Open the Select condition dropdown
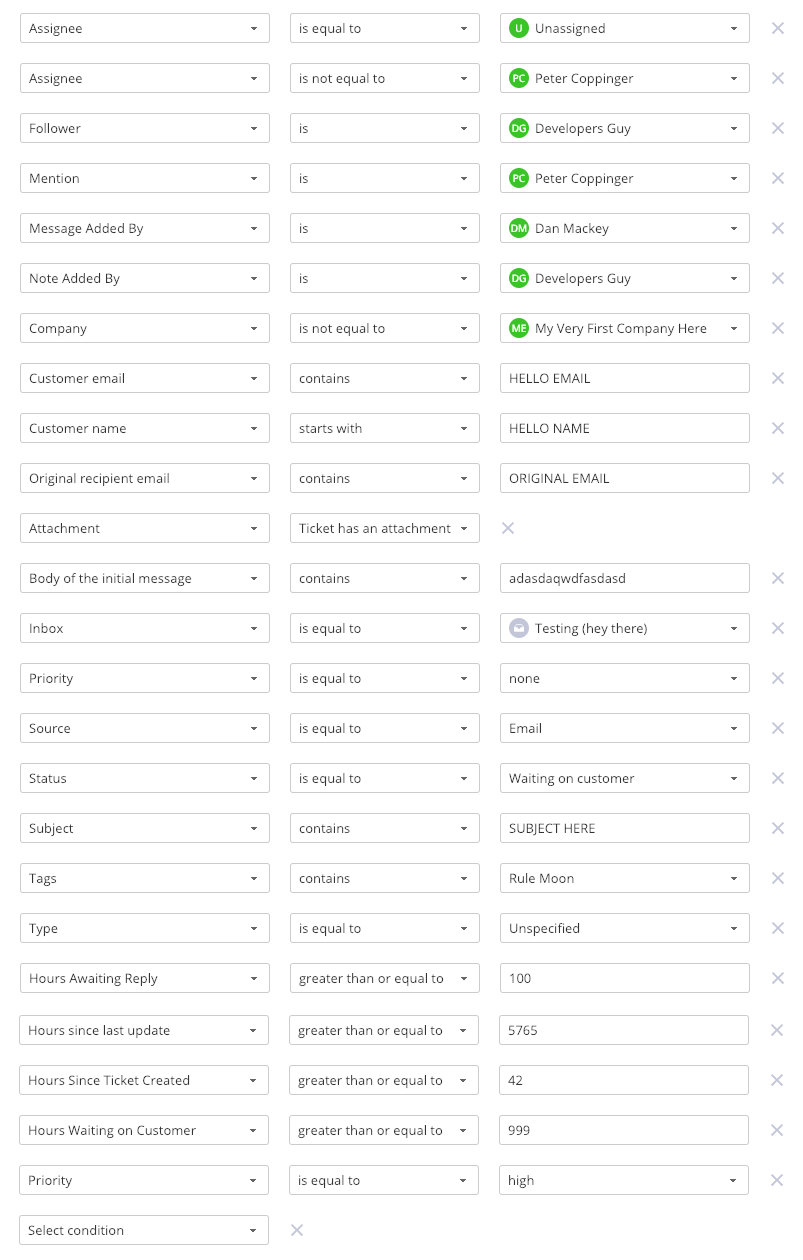Image resolution: width=803 pixels, height=1260 pixels. click(x=144, y=1230)
